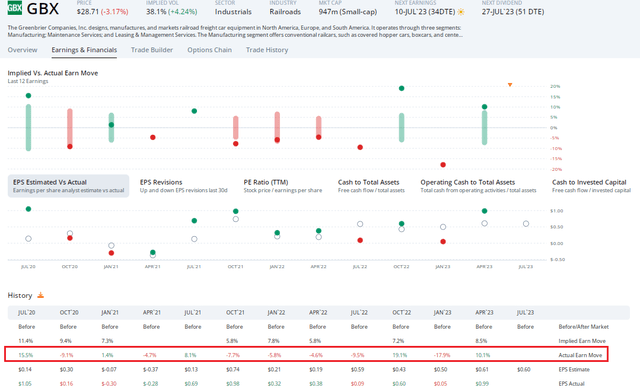640x391 pixels.
Task: Click the Implied Earn Move row label
Action: click(582, 341)
